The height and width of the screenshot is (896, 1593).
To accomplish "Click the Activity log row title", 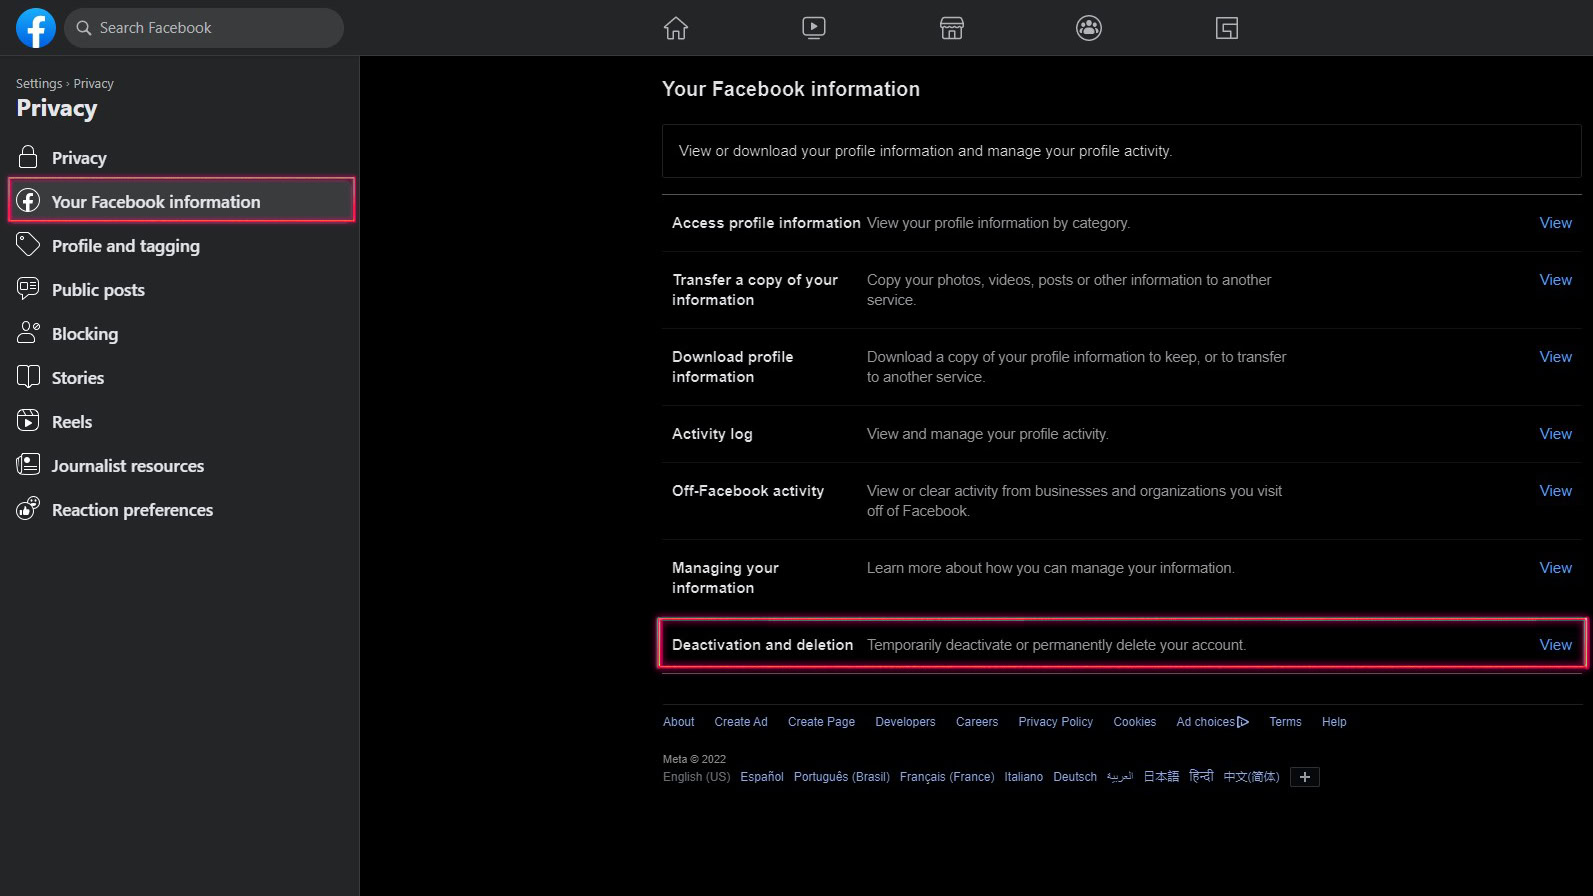I will coord(712,434).
